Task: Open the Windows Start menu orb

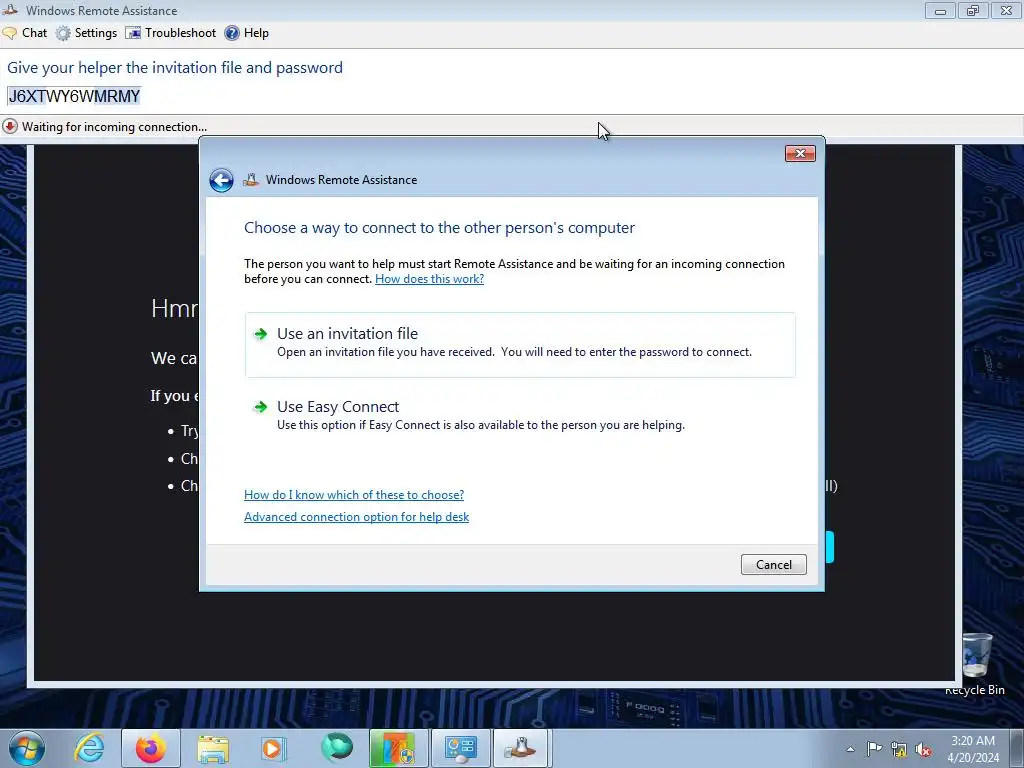Action: tap(27, 748)
